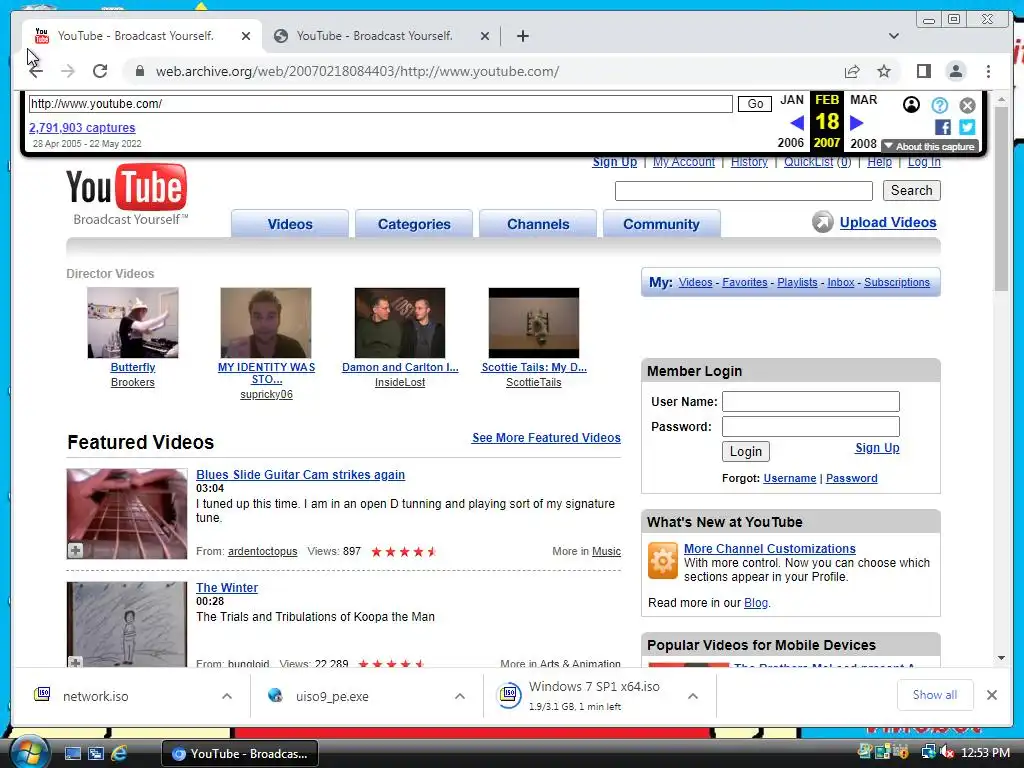Click the Upload Videos link
Viewport: 1024px width, 768px height.
coord(888,222)
